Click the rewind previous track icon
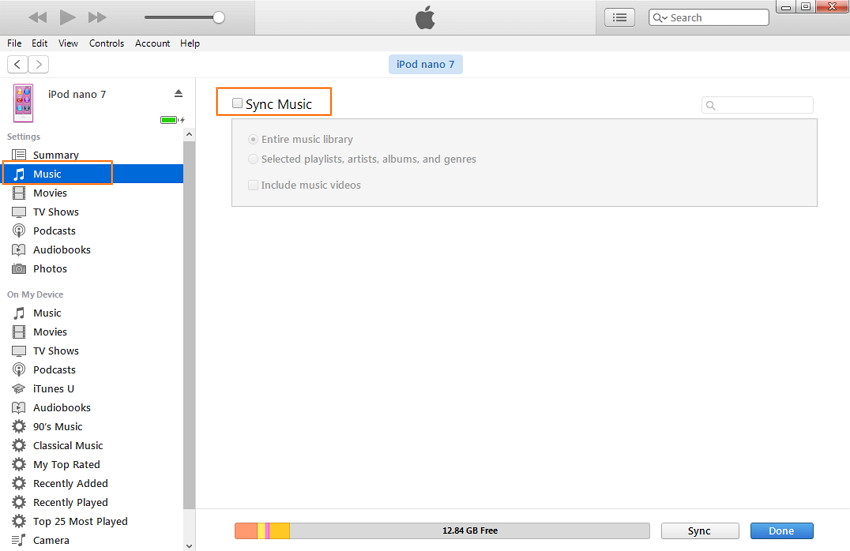Viewport: 850px width, 551px height. [38, 17]
